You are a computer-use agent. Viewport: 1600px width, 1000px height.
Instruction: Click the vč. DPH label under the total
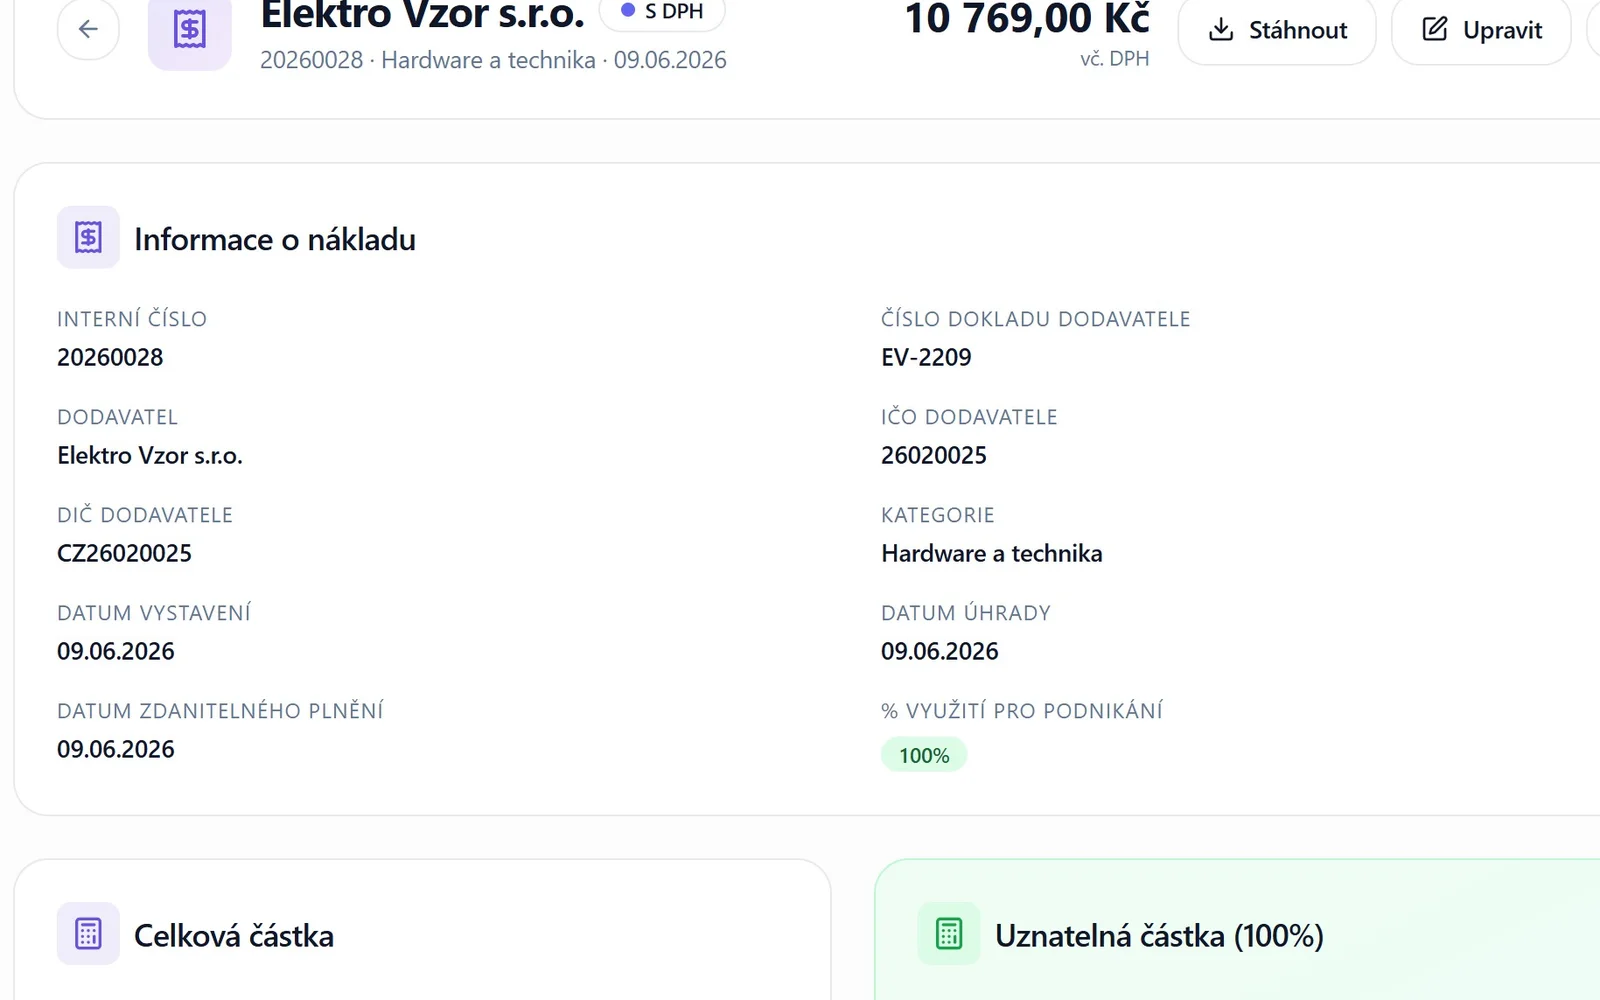[1115, 59]
